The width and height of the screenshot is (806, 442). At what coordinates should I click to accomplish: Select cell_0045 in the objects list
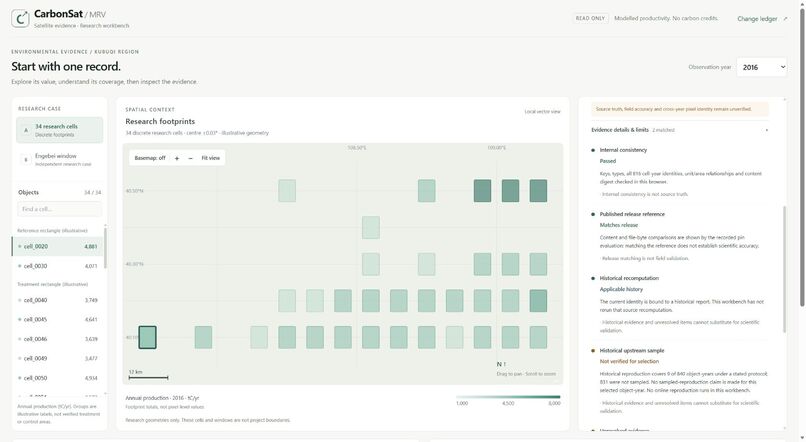[58, 320]
